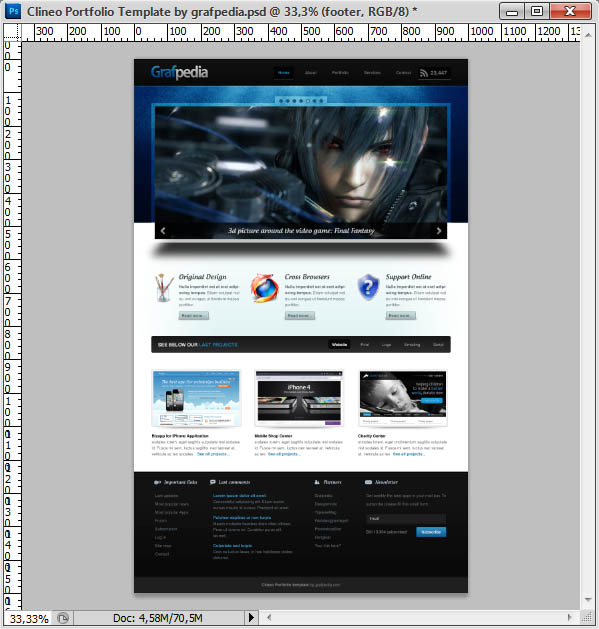Select the Logo tab in the projects bar
599x629 pixels.
[x=386, y=345]
